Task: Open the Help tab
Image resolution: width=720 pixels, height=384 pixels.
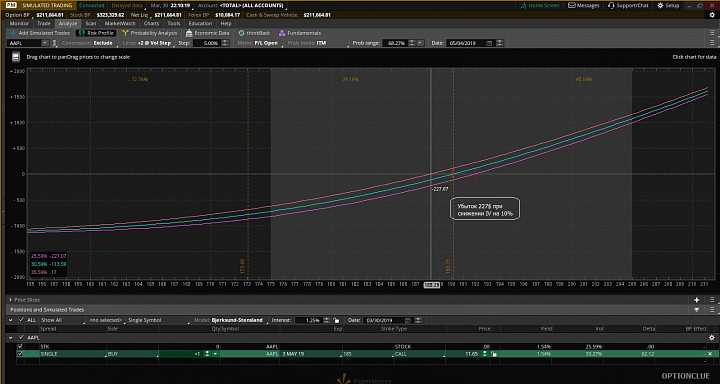Action: pyautogui.click(x=225, y=23)
